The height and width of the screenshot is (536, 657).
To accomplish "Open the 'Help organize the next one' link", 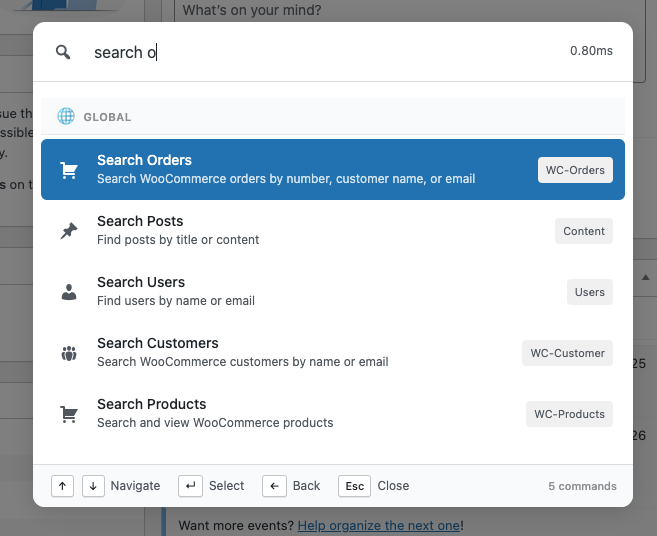I will tap(378, 526).
